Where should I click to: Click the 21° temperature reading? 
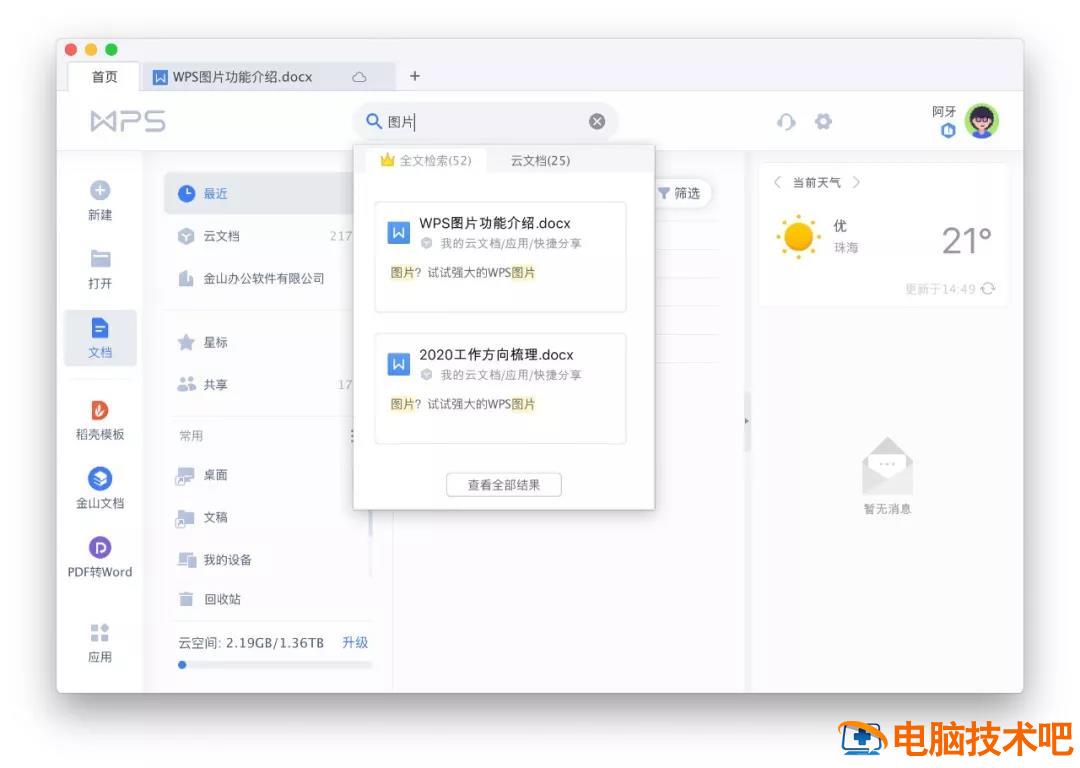click(x=966, y=241)
